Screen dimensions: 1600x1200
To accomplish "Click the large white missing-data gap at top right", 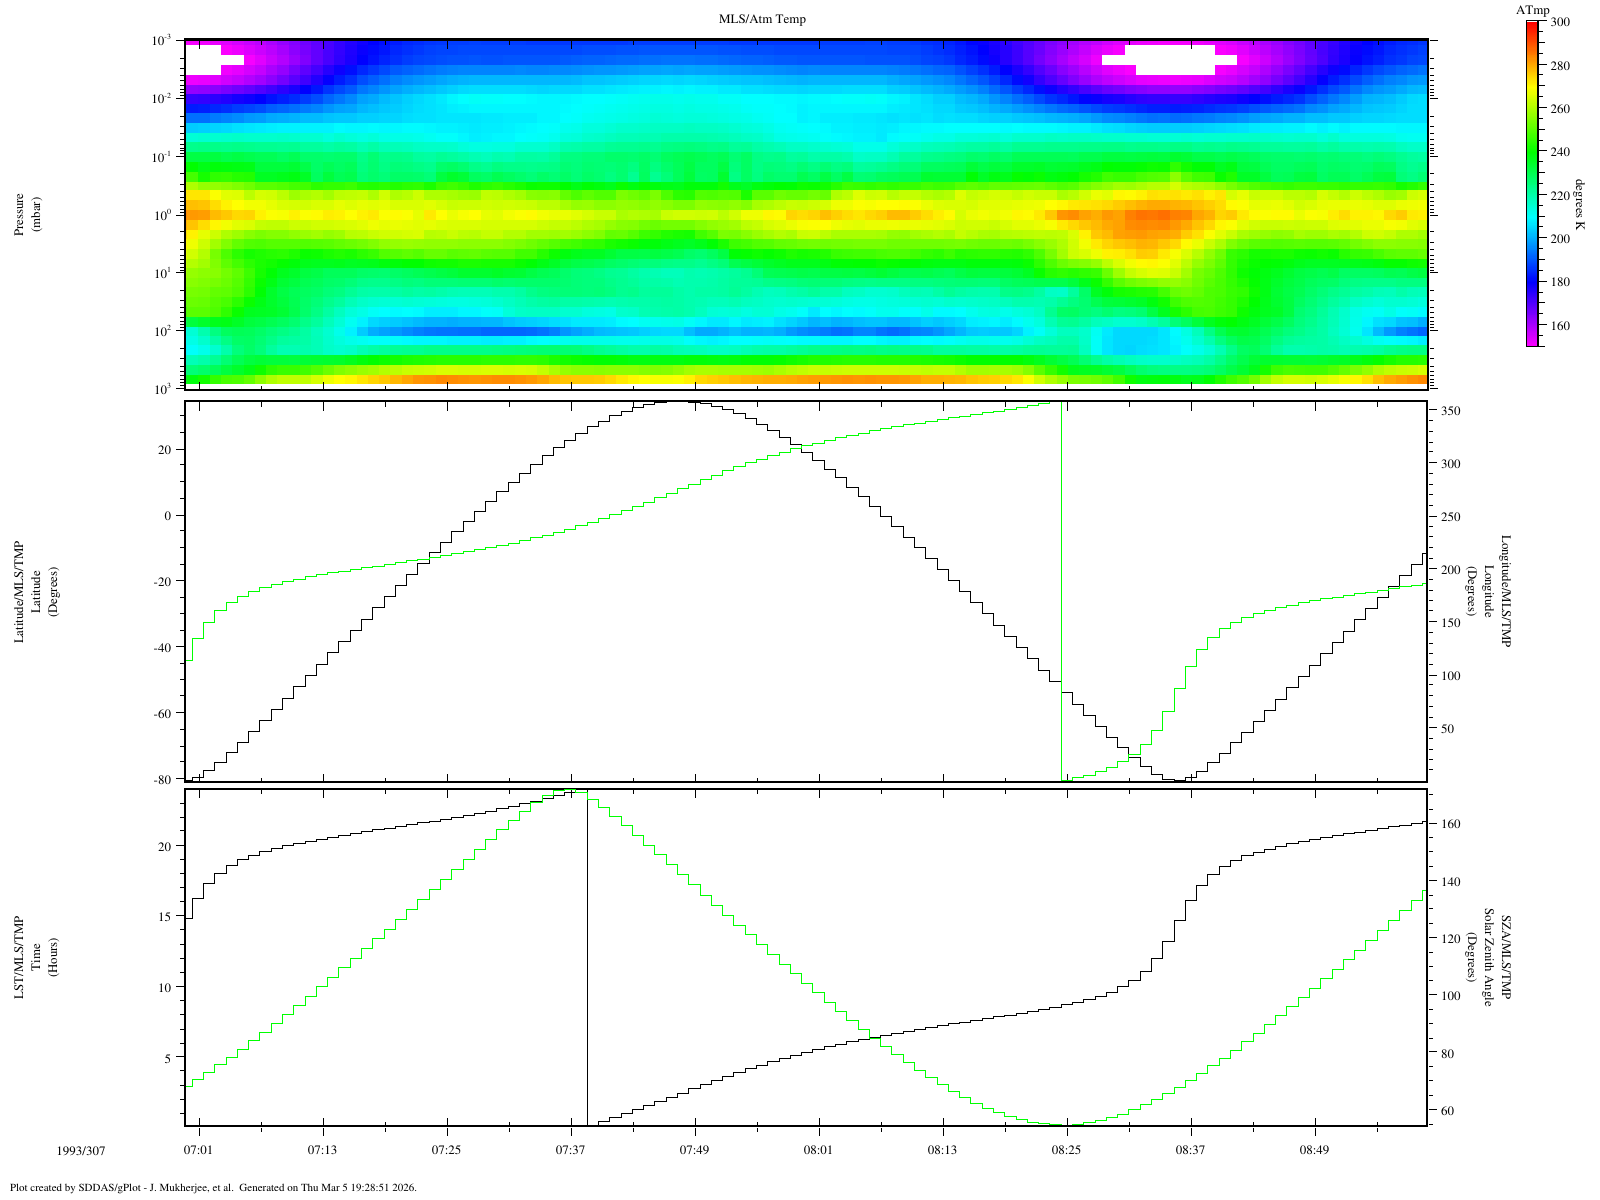I will click(x=1170, y=60).
